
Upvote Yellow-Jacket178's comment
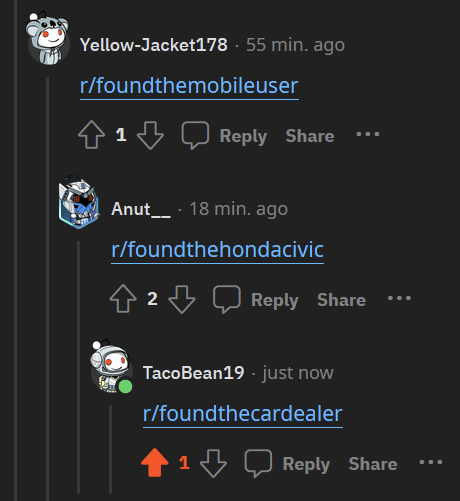tap(91, 135)
